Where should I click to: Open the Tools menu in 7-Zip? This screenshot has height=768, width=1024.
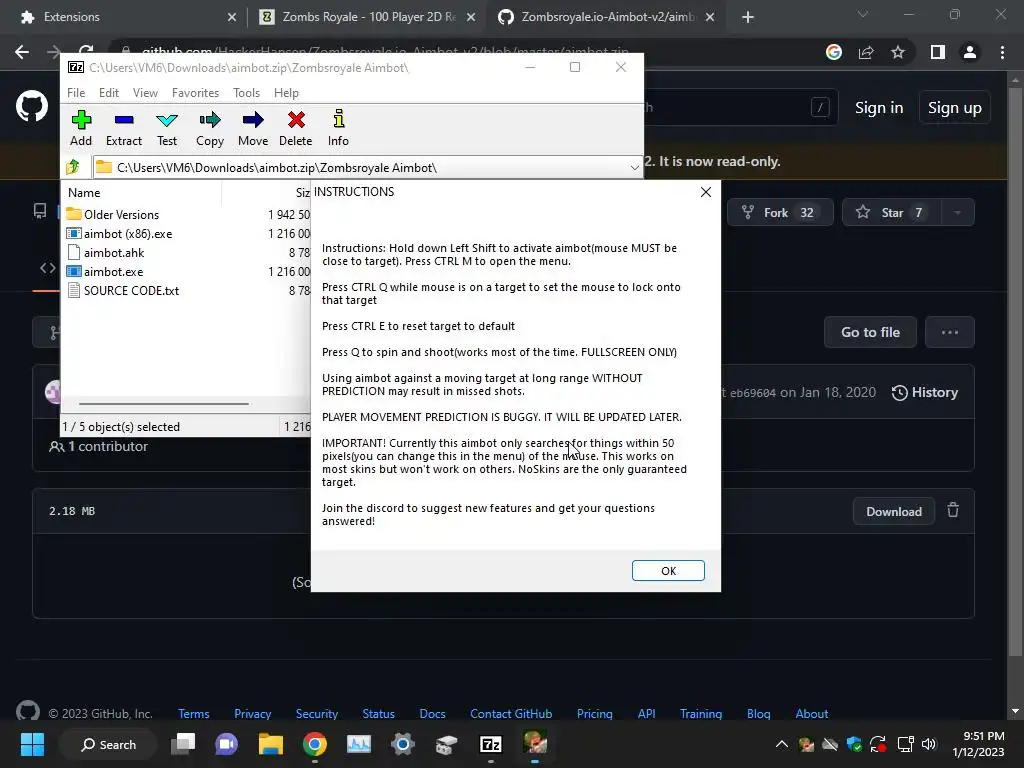coord(246,93)
